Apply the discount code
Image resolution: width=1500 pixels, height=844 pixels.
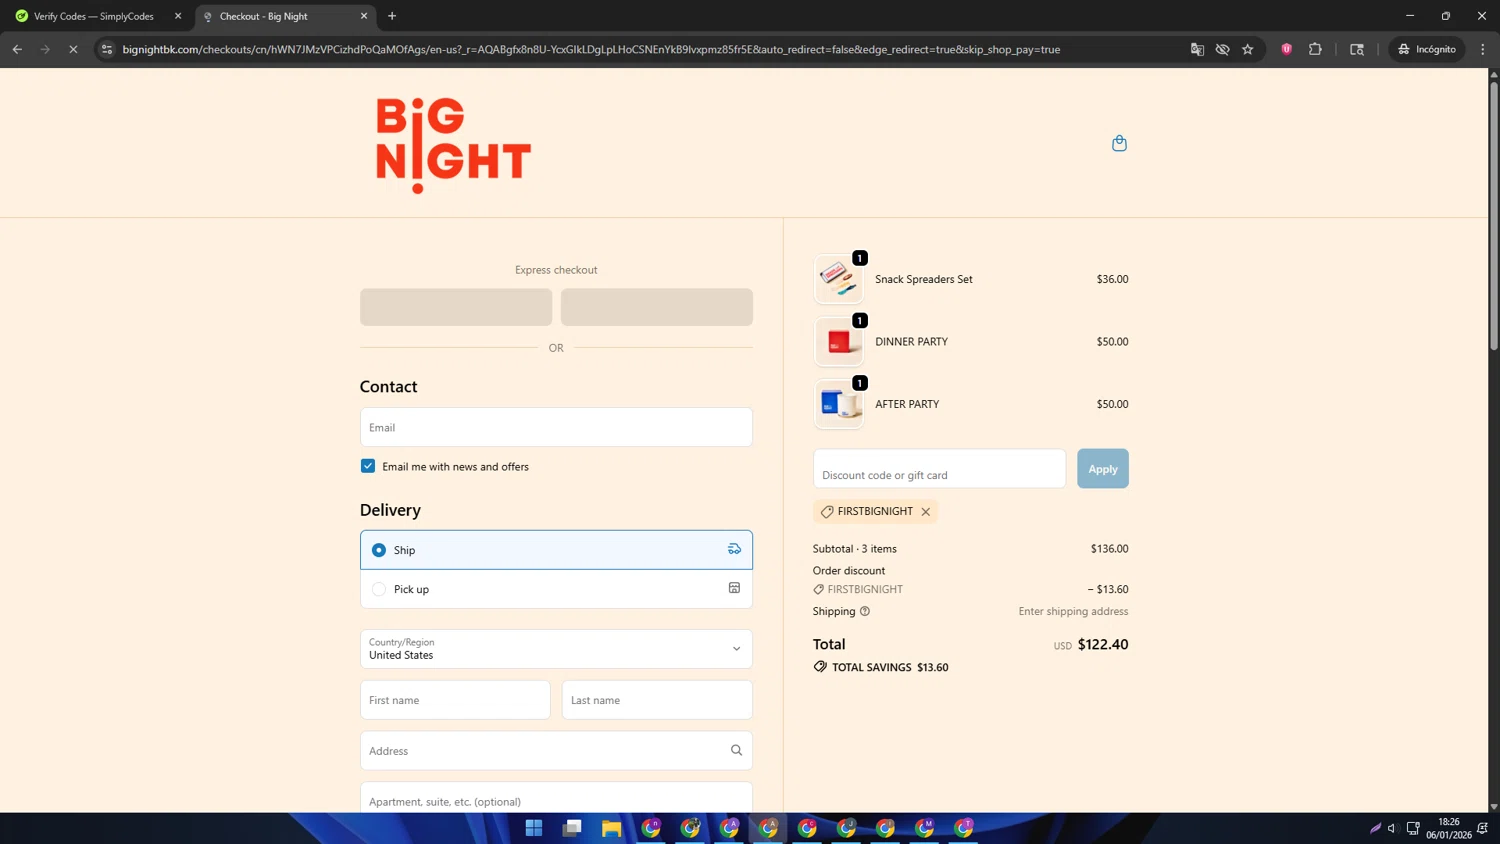(x=1103, y=469)
